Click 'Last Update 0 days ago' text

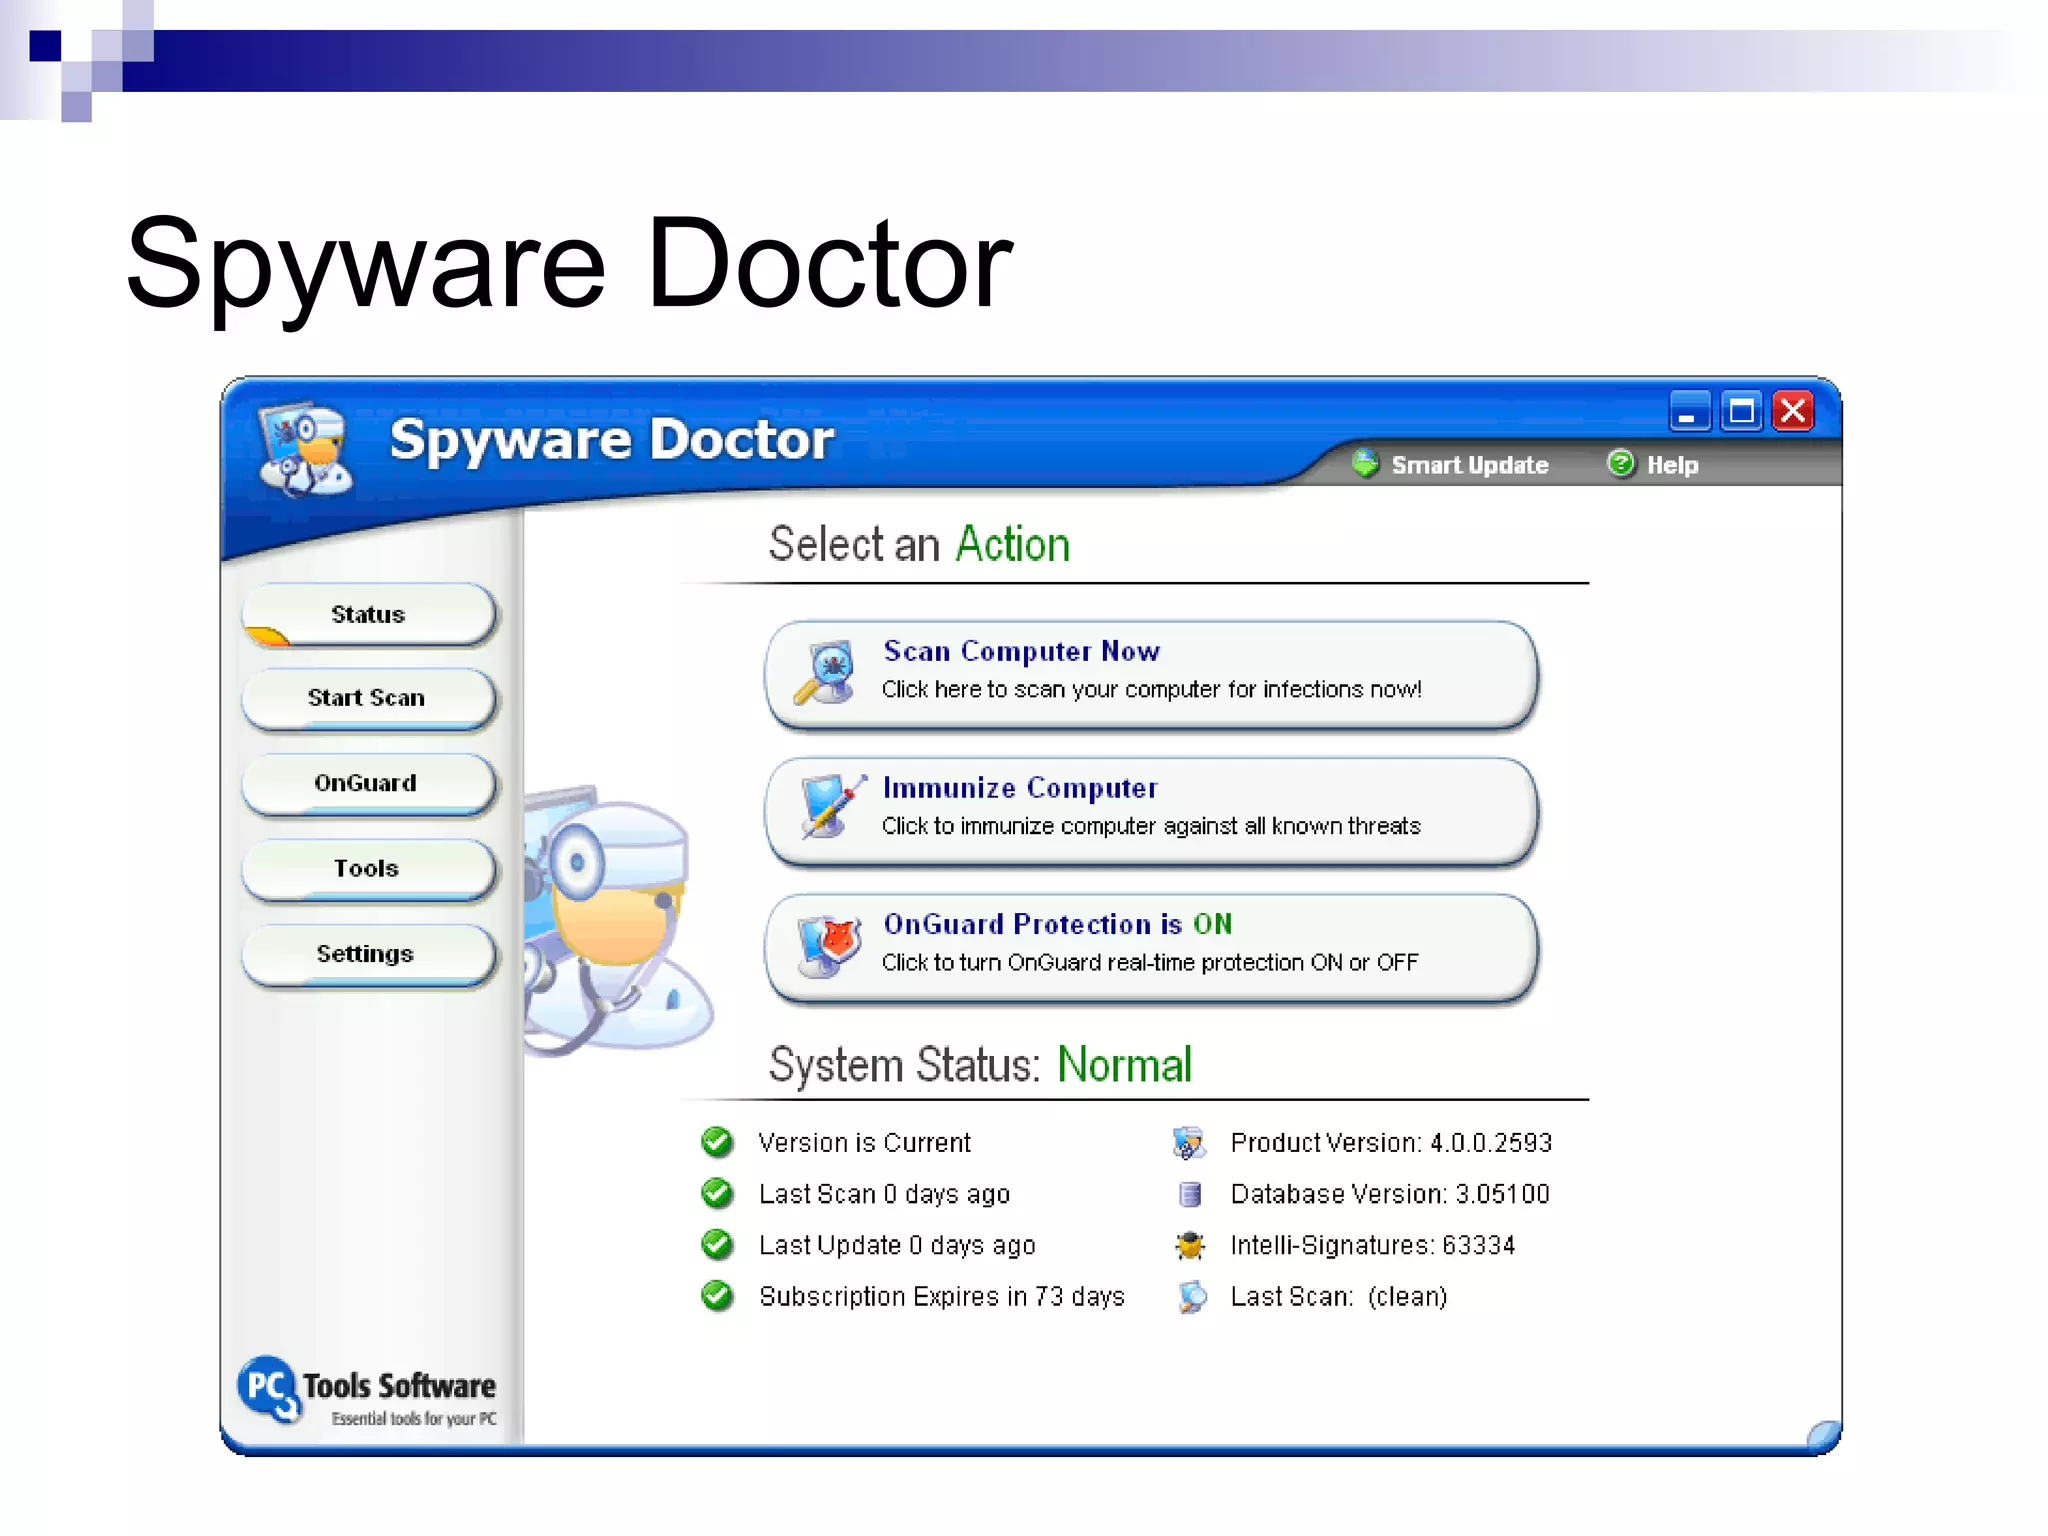coord(897,1245)
